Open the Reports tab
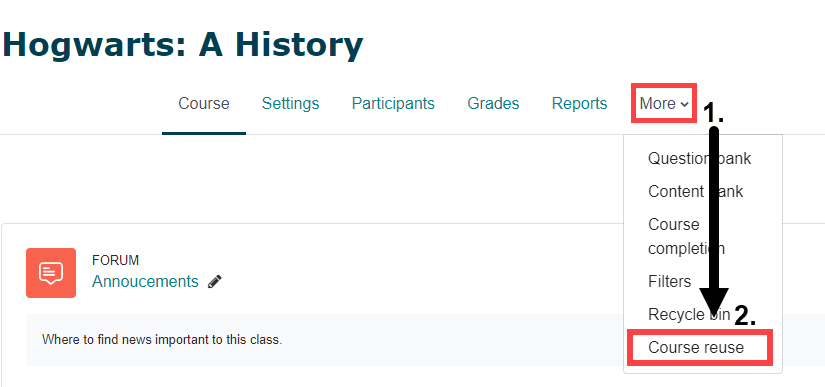 579,104
